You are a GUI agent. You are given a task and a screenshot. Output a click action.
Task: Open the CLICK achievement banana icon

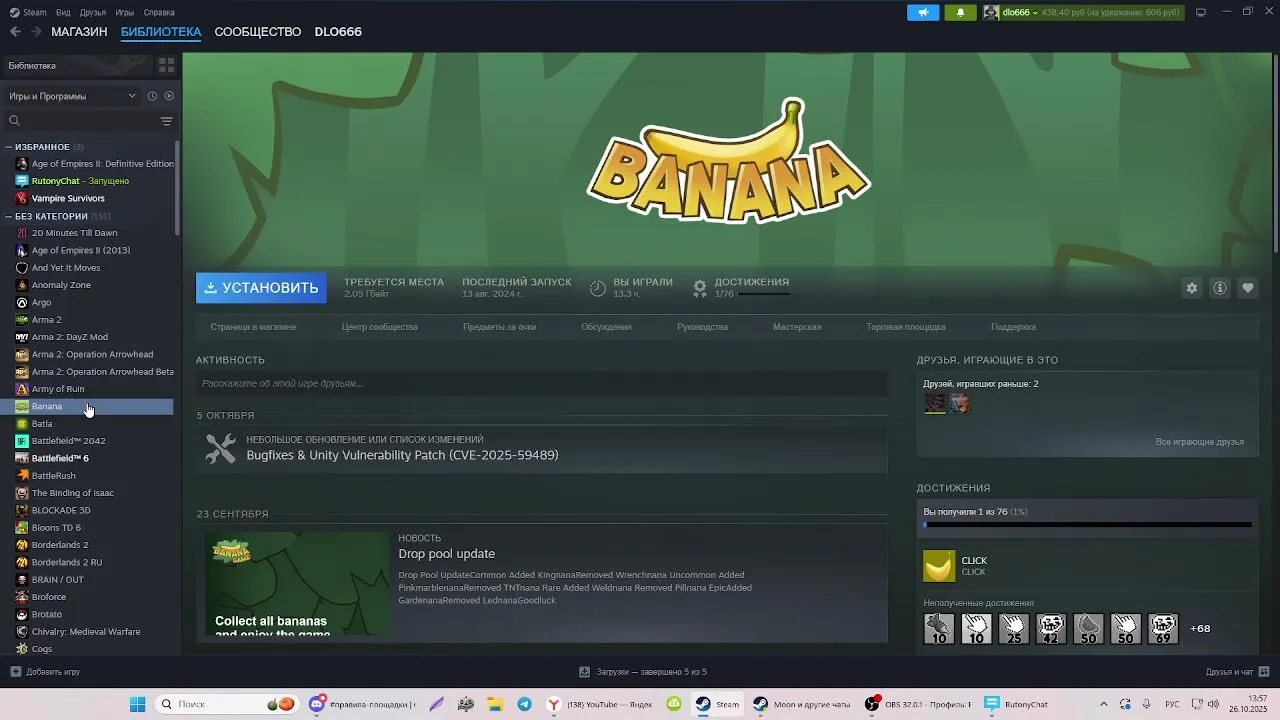(939, 566)
